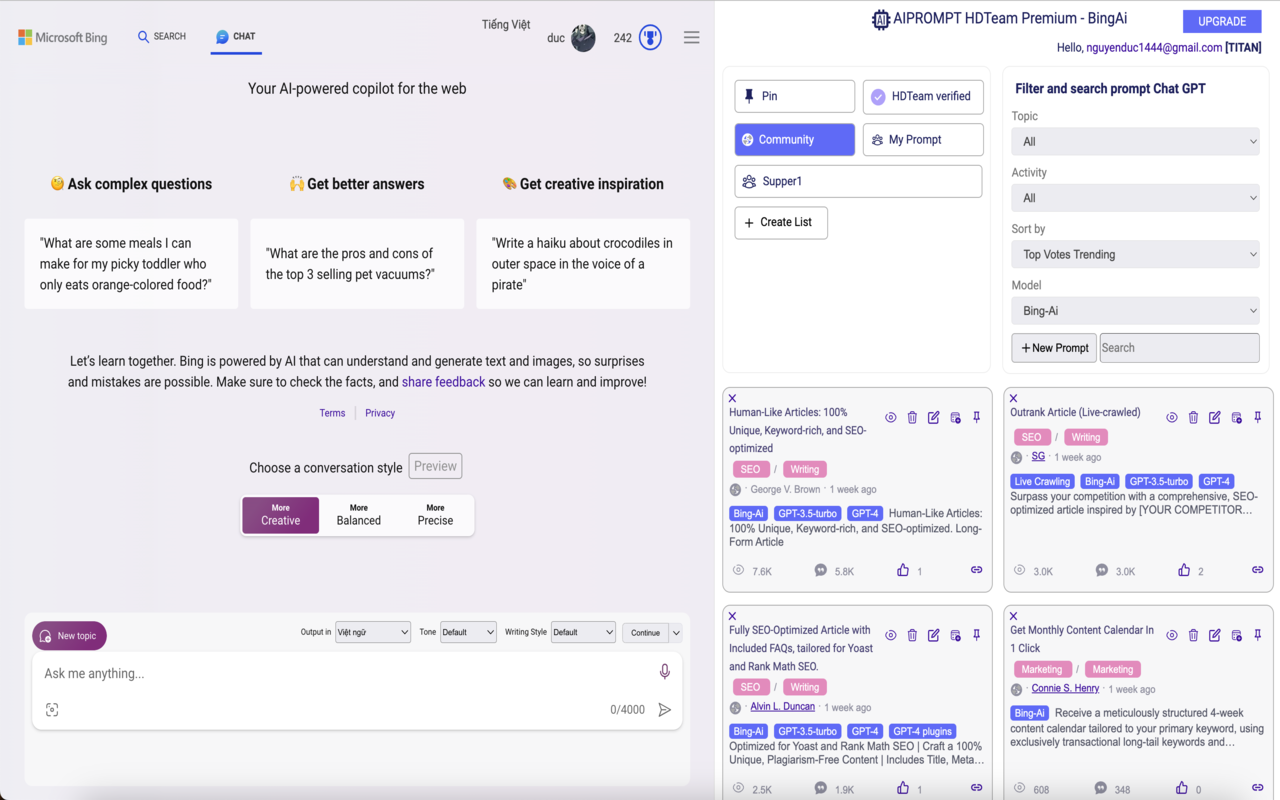
Task: Open the Topic dropdown
Action: [x=1135, y=141]
